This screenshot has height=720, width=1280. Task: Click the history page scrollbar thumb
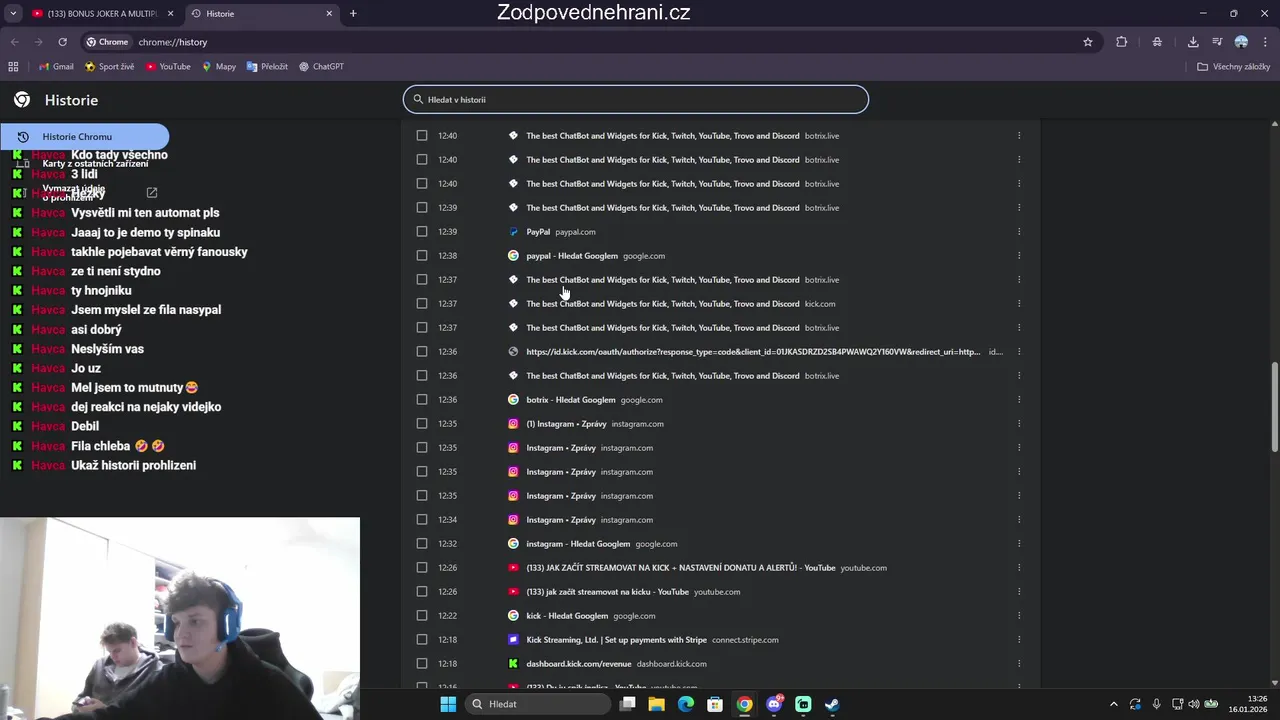(1274, 407)
